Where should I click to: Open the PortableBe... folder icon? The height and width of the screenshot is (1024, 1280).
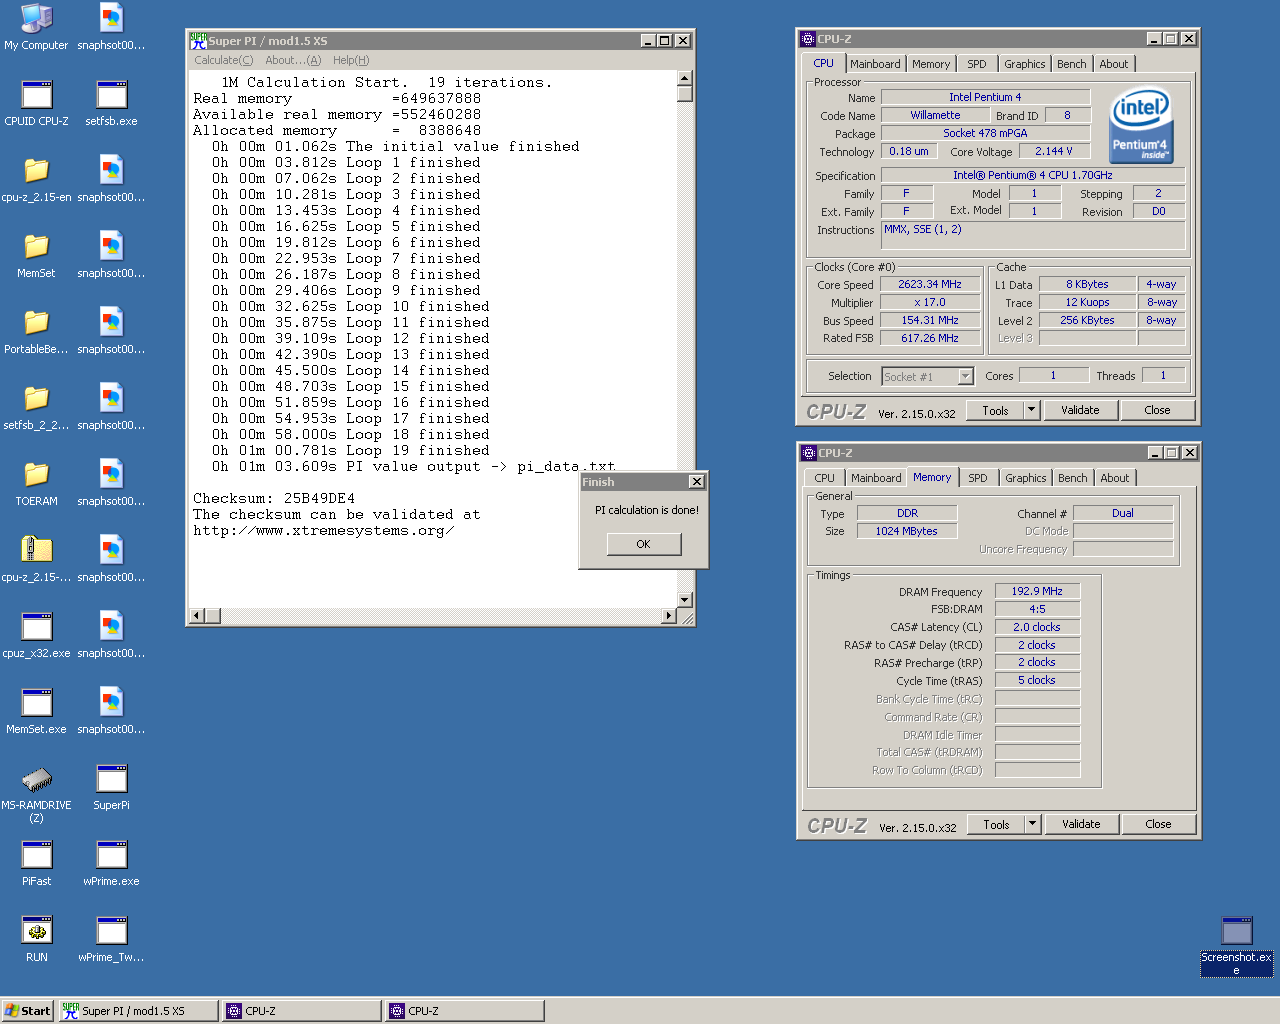click(36, 331)
